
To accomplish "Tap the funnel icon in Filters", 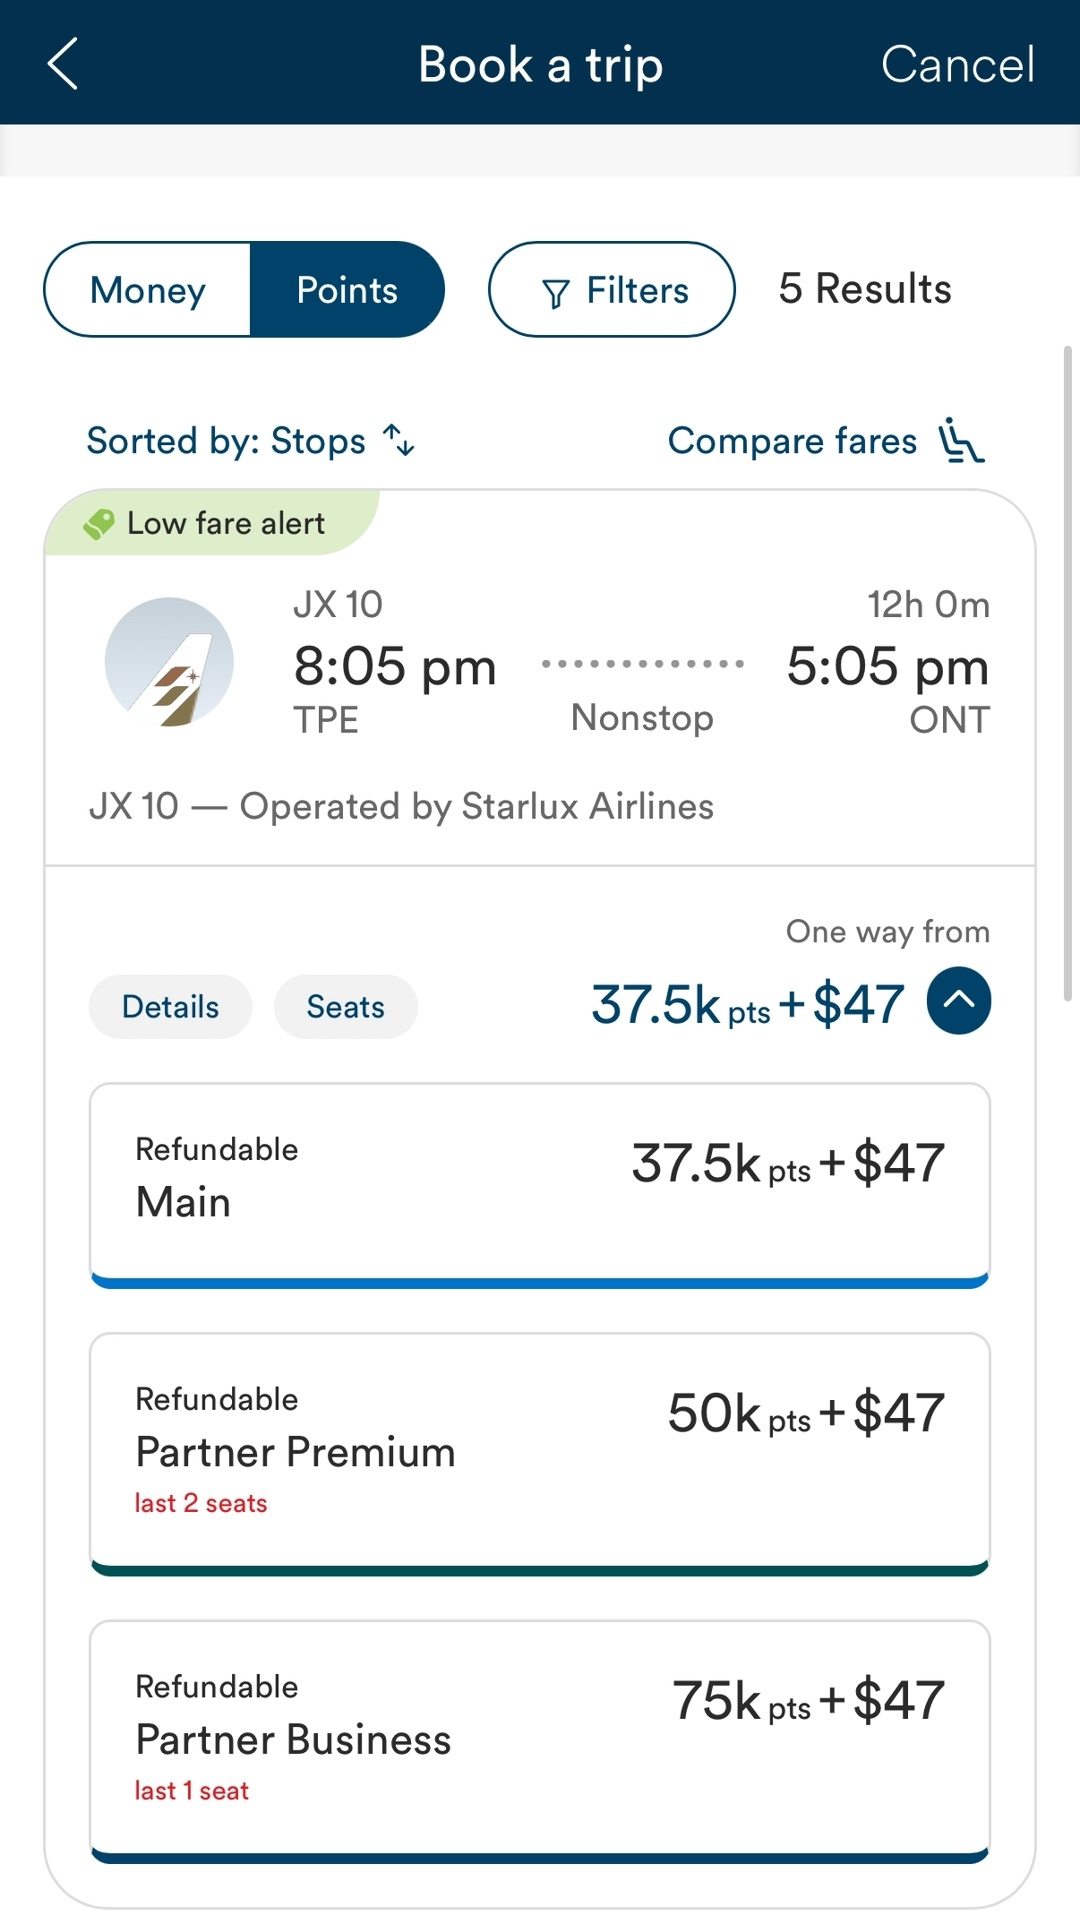I will 555,292.
